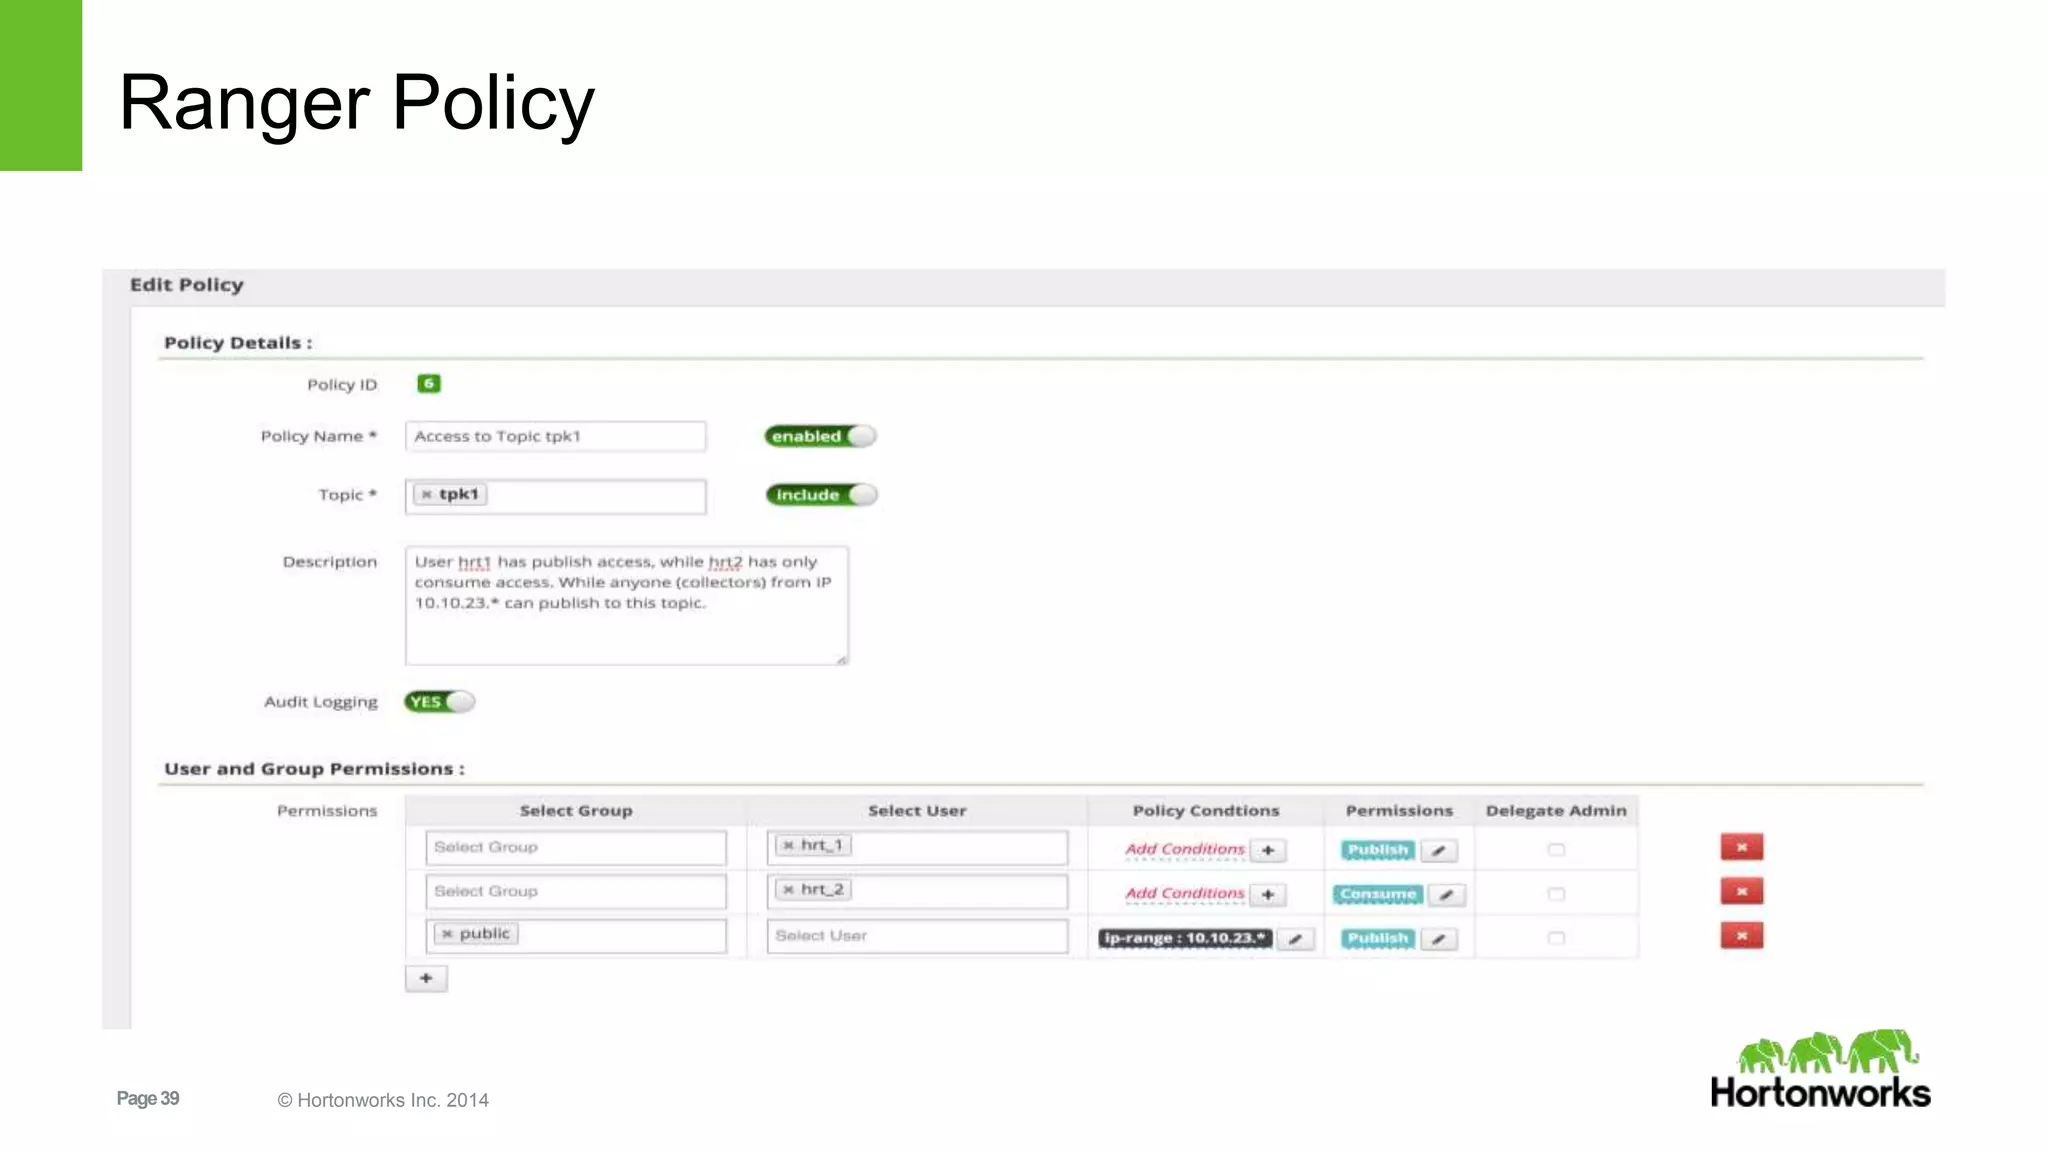The image size is (2048, 1152).
Task: Edit Publish permission pencil for public row
Action: tap(1438, 938)
